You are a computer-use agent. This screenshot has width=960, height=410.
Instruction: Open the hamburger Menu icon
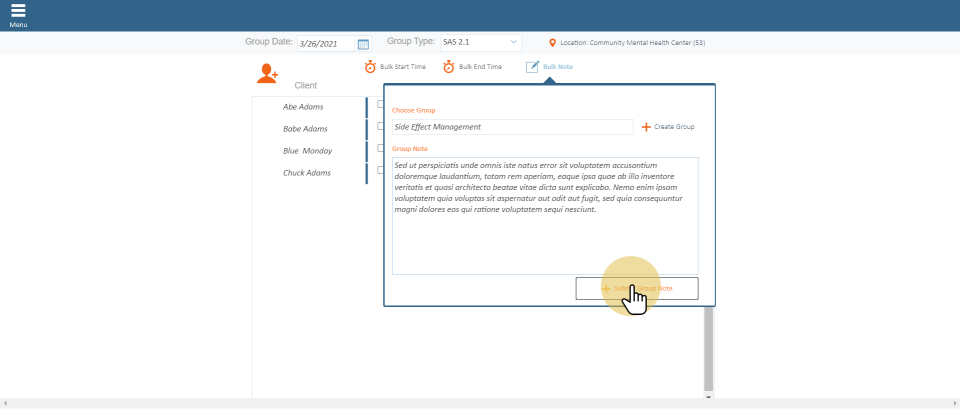click(x=18, y=11)
